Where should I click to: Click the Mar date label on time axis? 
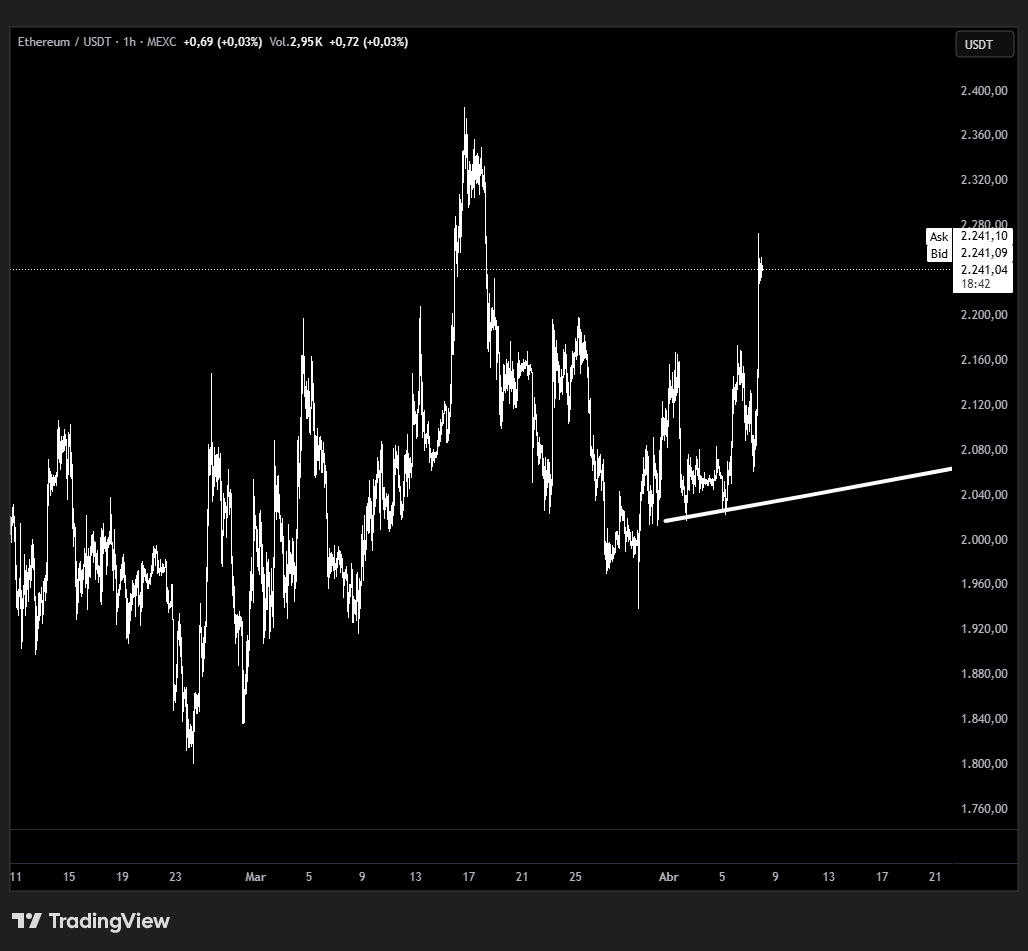(x=256, y=877)
